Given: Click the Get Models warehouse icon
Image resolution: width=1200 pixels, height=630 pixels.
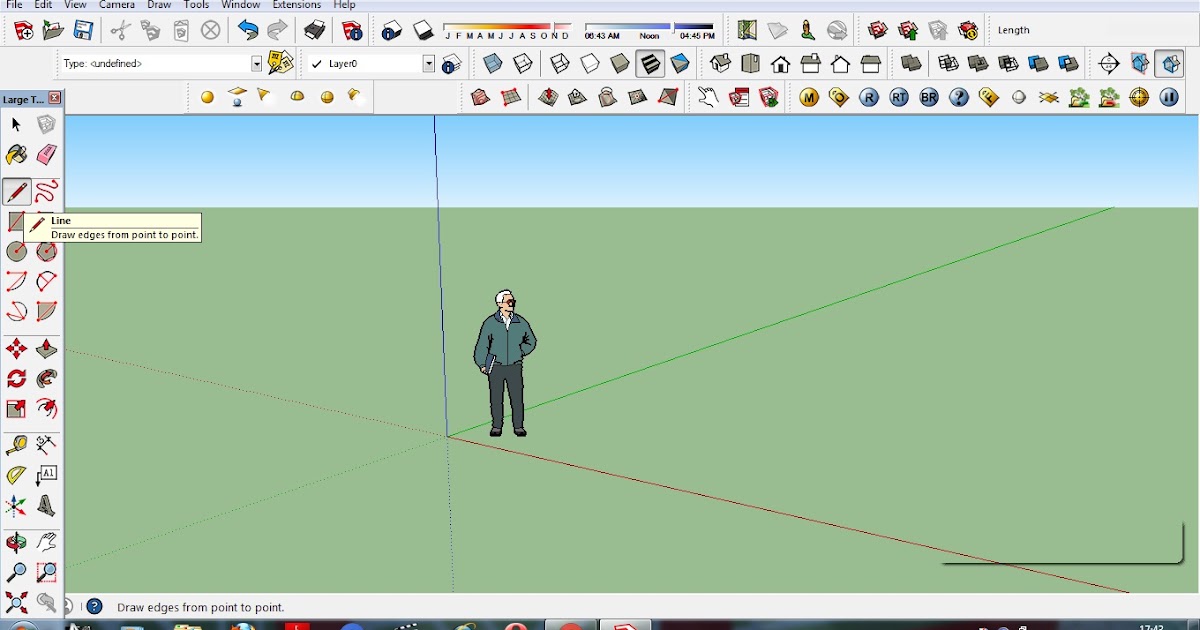Looking at the screenshot, I should click(877, 30).
